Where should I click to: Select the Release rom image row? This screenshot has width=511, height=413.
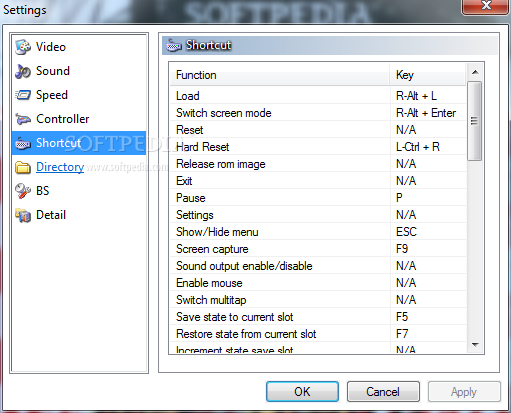[318, 164]
